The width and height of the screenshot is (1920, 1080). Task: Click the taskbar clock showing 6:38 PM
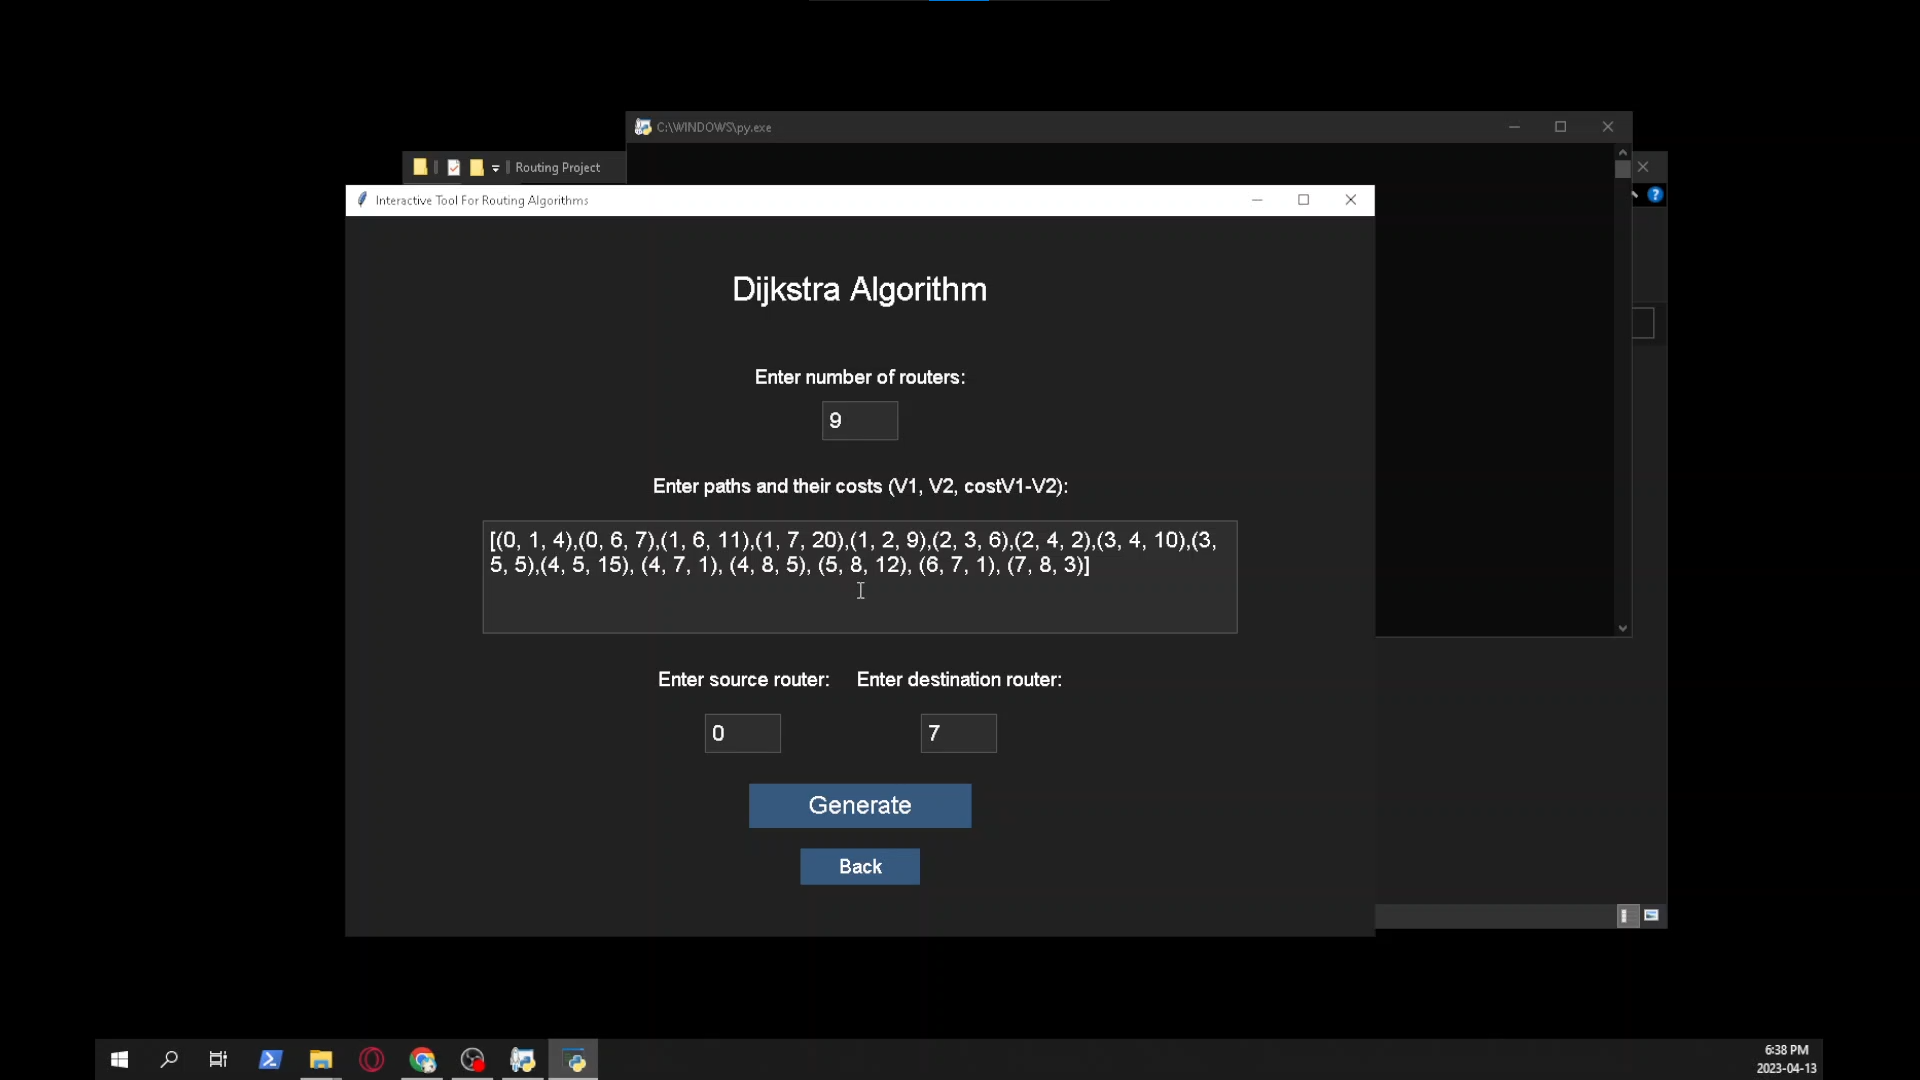coord(1786,1059)
